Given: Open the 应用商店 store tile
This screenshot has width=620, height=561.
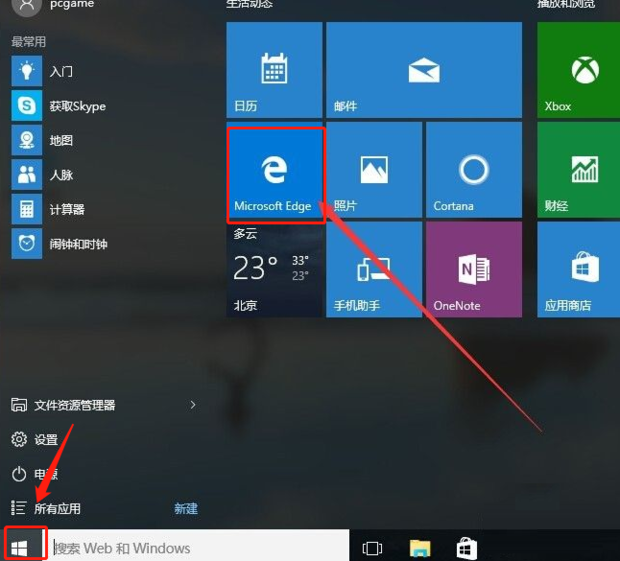Looking at the screenshot, I should pos(578,270).
